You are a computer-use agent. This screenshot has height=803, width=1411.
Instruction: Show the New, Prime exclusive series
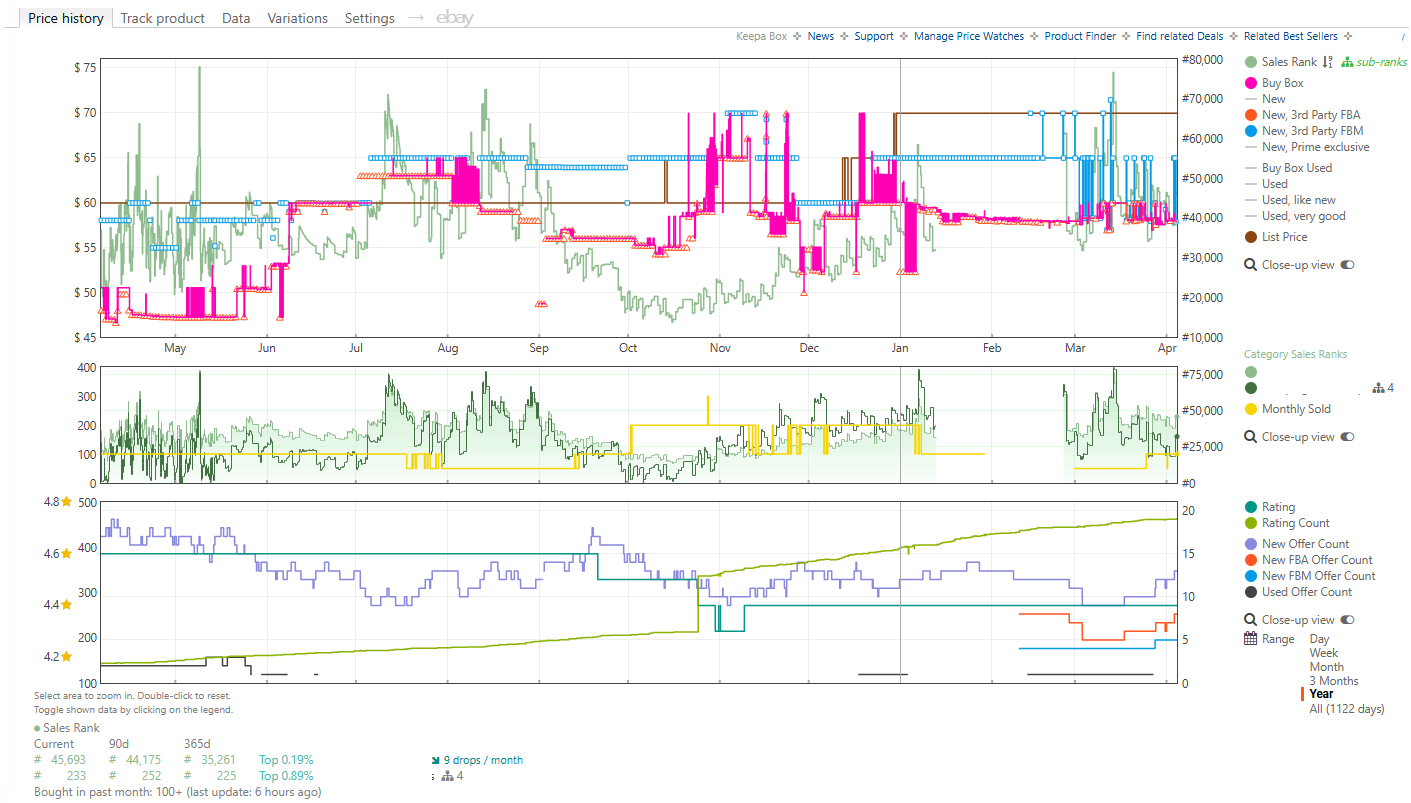point(1307,147)
